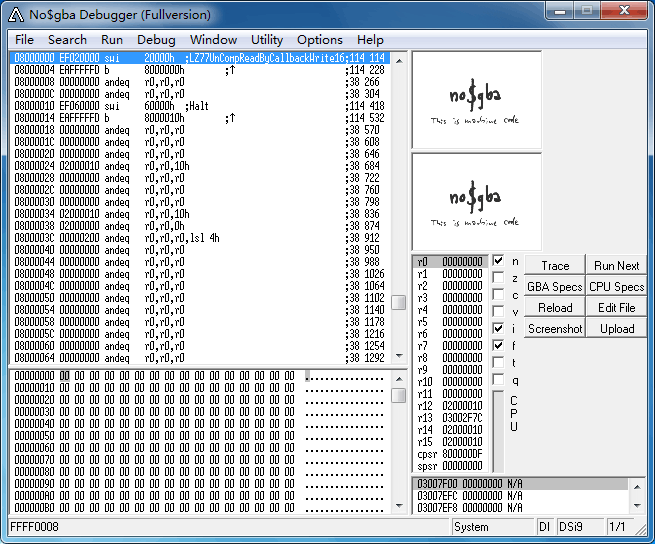The image size is (655, 544).
Task: Select disassembly line 08000024 andeq r0,r0,10h
Action: click(200, 166)
